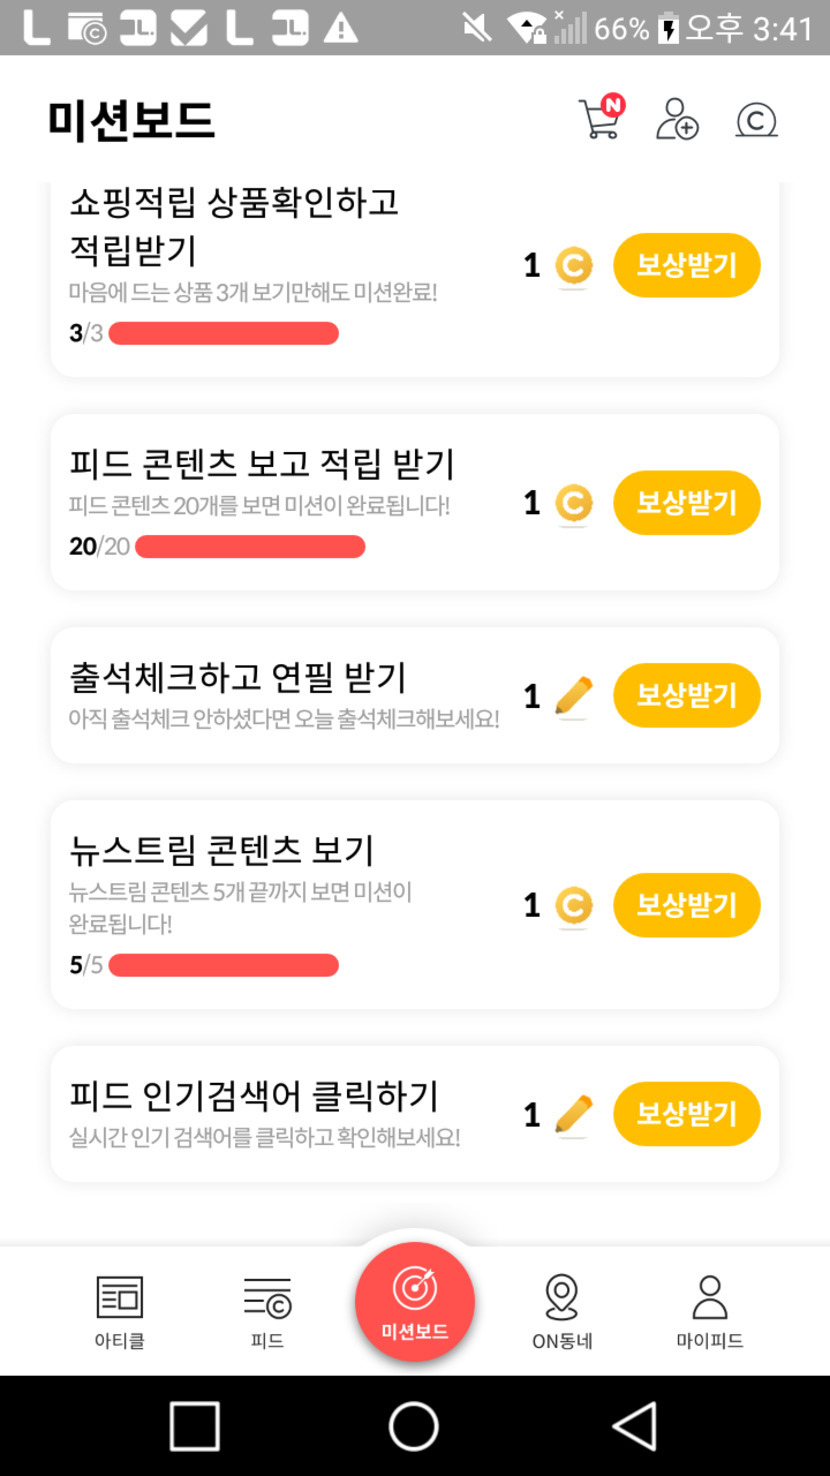The width and height of the screenshot is (830, 1476).
Task: Claim reward for 출석체크하고 연필 받기
Action: [x=687, y=696]
